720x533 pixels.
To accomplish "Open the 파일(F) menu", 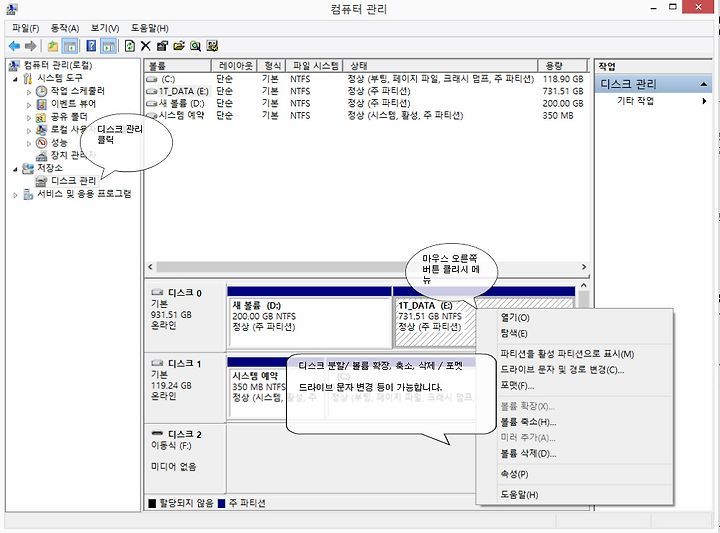I will coord(25,28).
